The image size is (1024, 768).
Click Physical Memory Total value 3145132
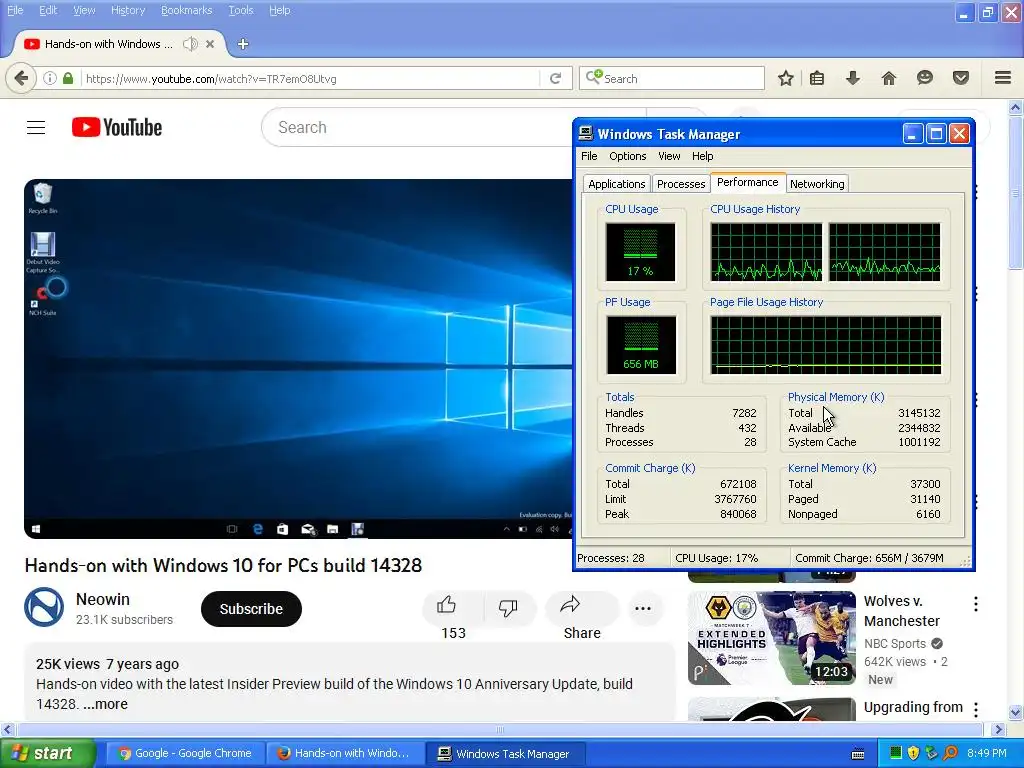pyautogui.click(x=919, y=413)
